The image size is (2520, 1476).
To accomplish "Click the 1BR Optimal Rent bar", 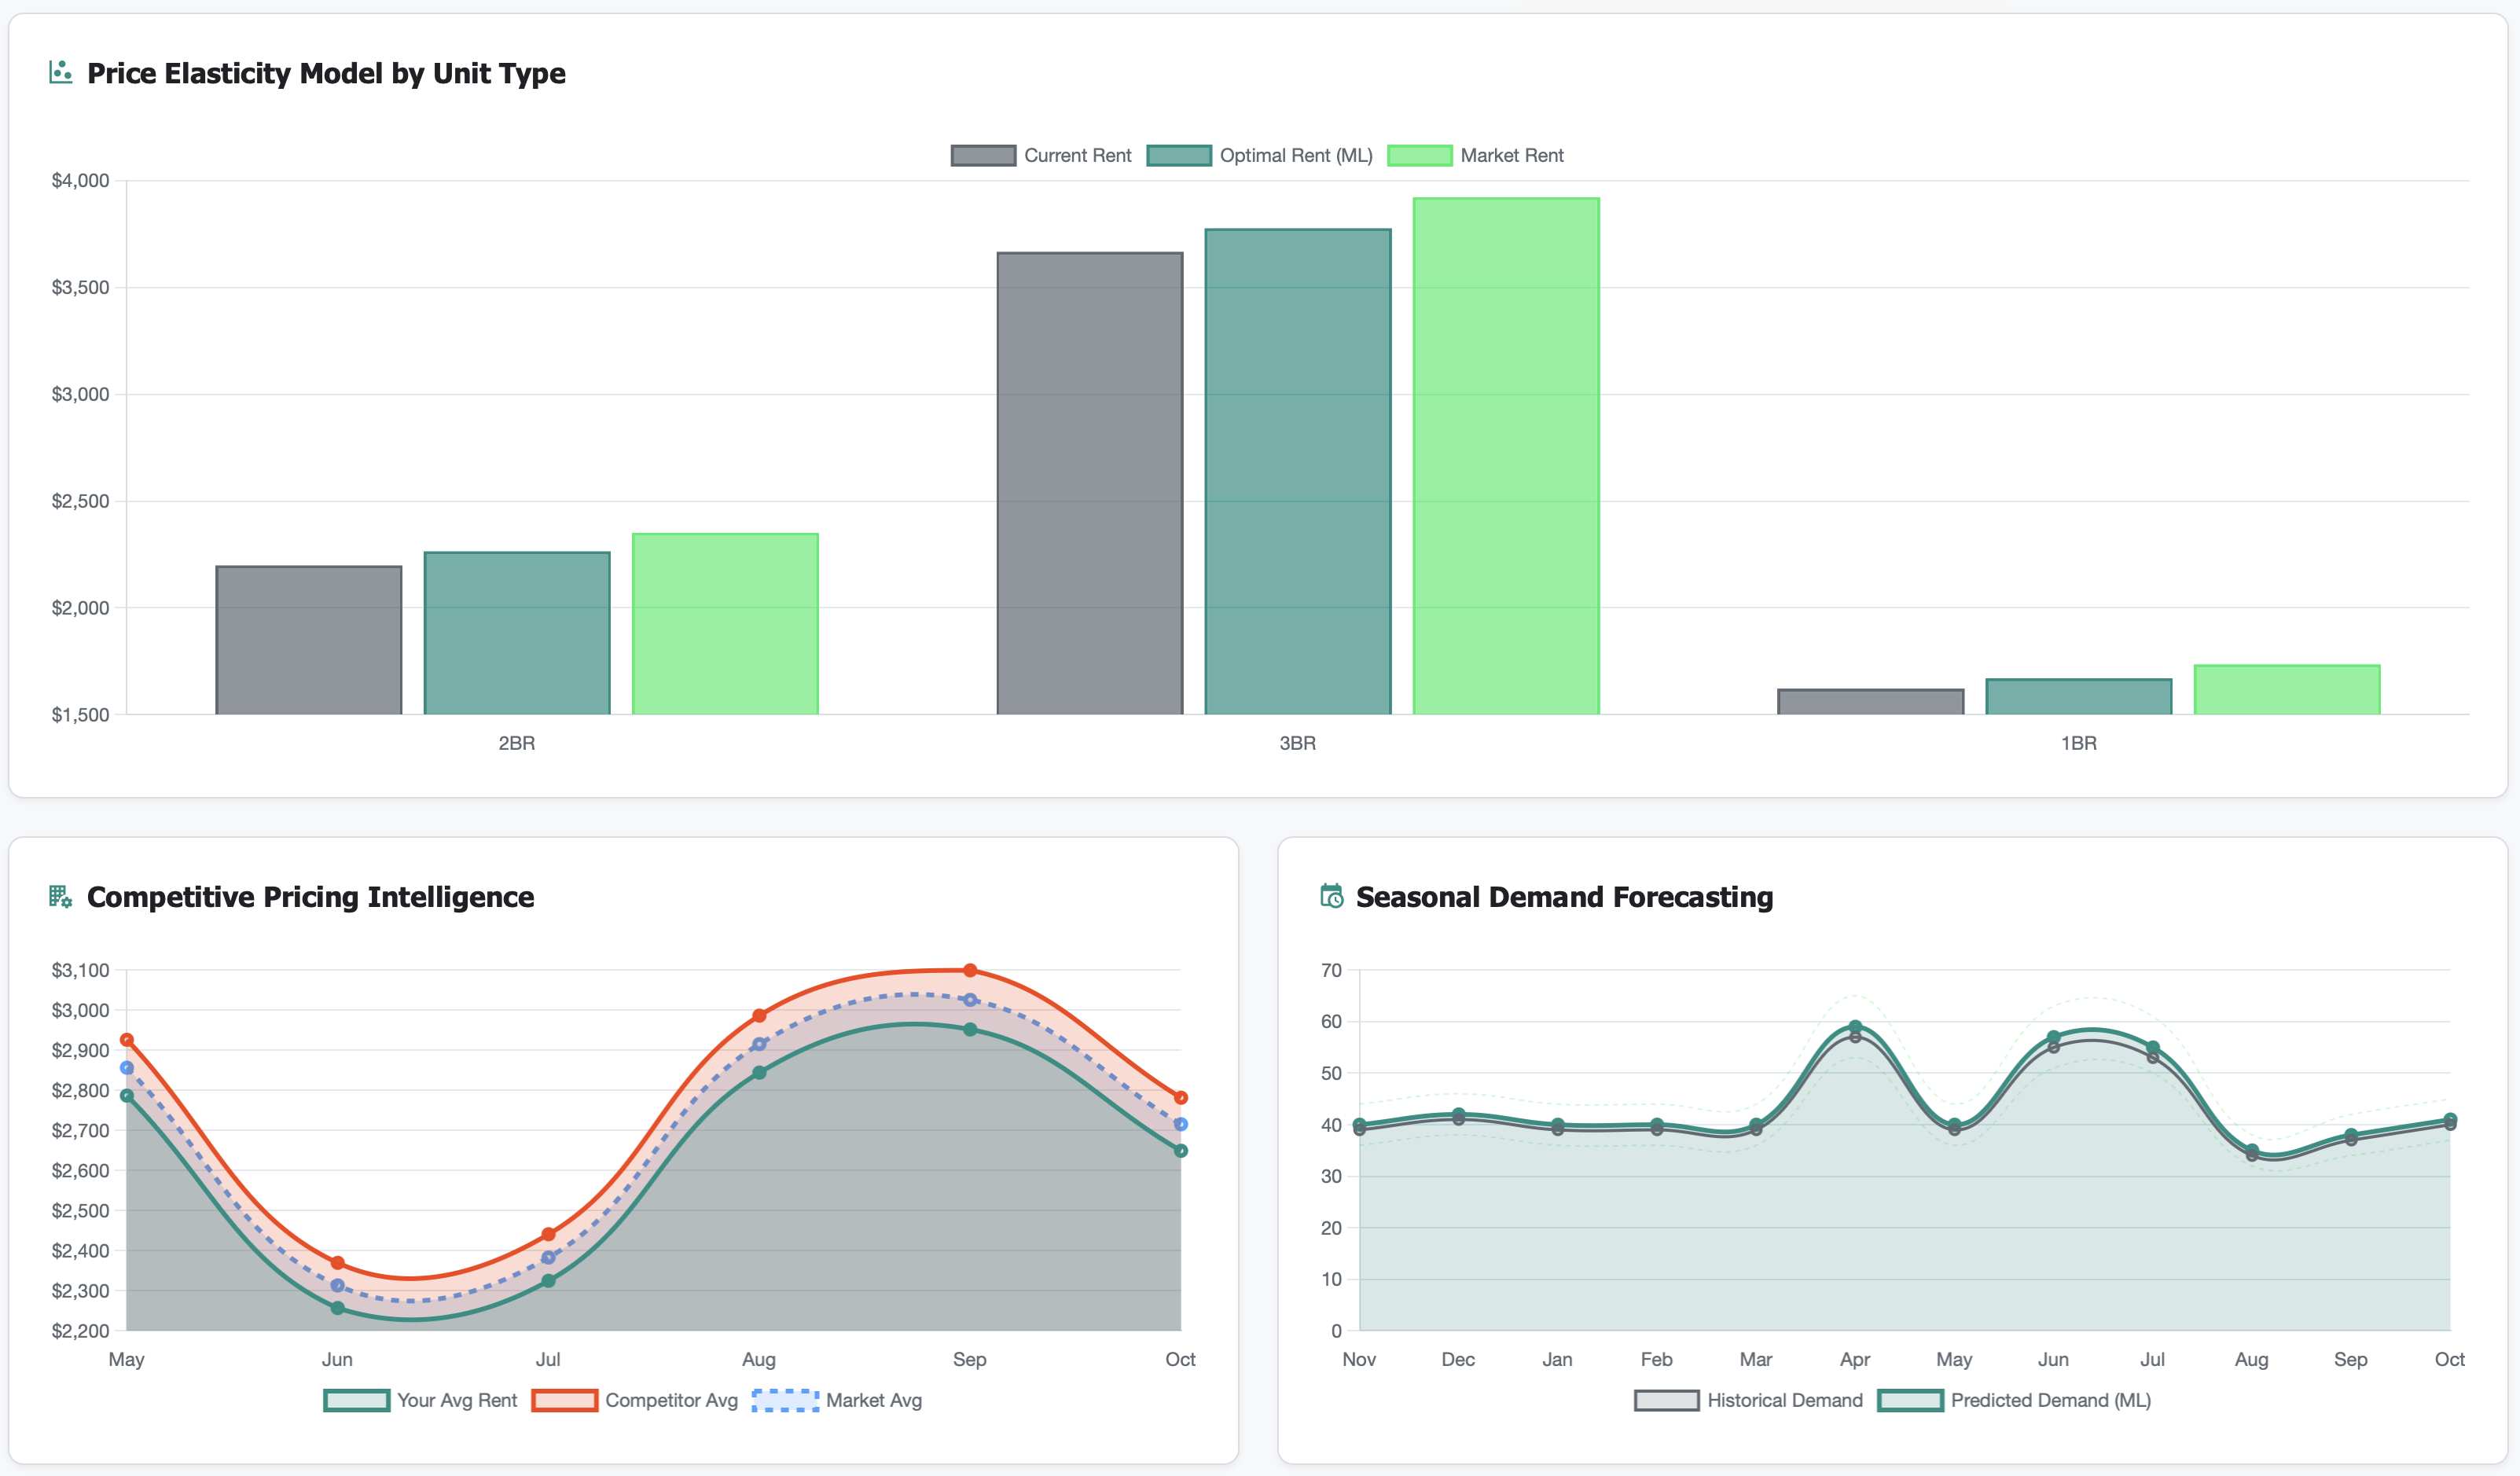I will pos(2078,697).
